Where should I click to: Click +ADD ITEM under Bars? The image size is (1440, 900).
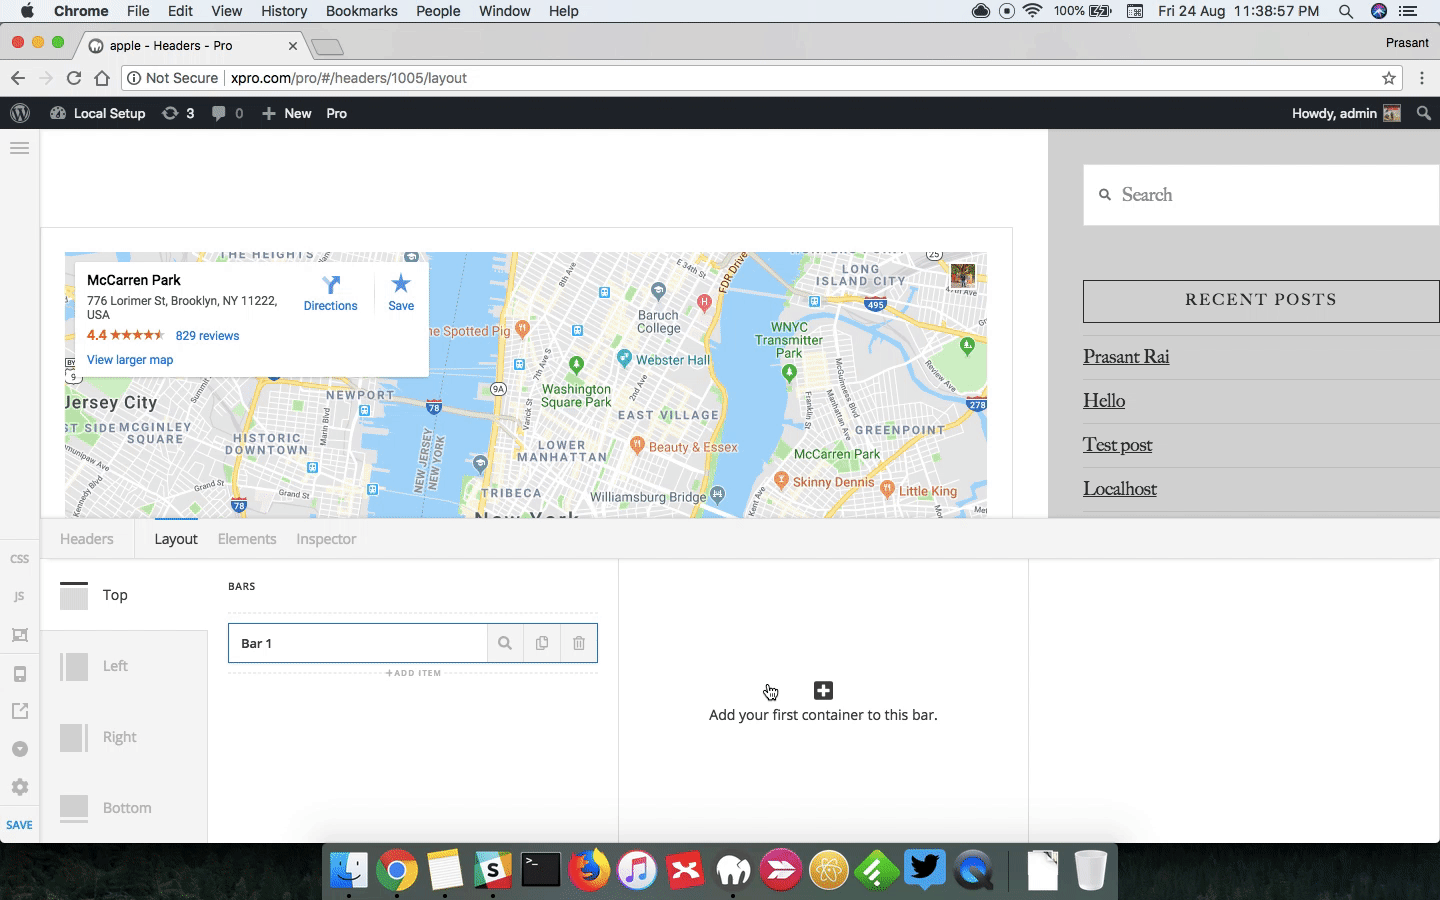pos(413,673)
